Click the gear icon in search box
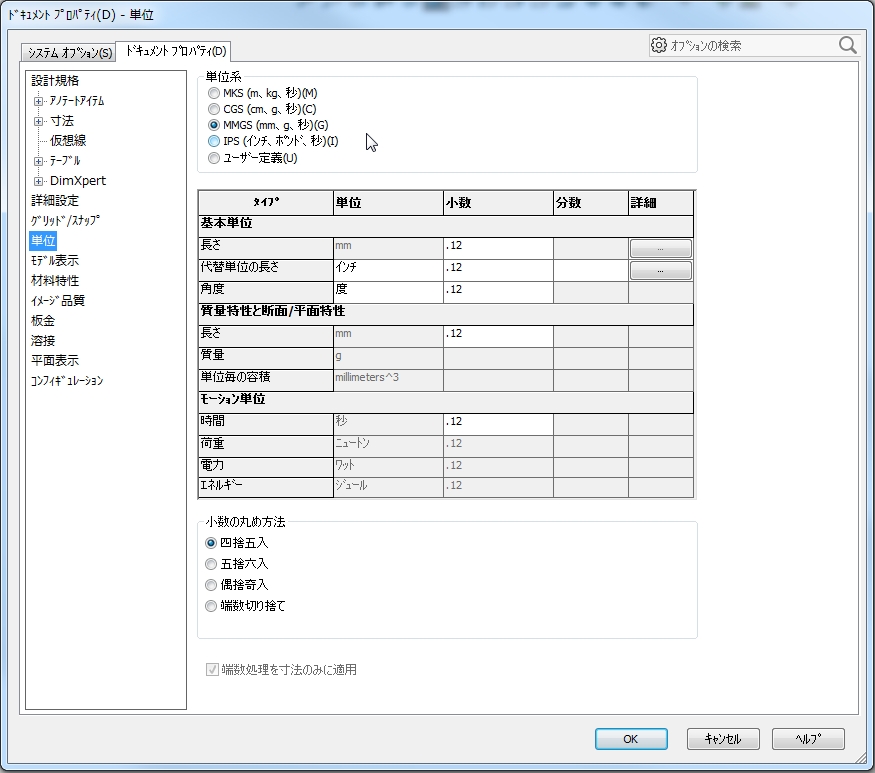The height and width of the screenshot is (773, 875). tap(658, 45)
